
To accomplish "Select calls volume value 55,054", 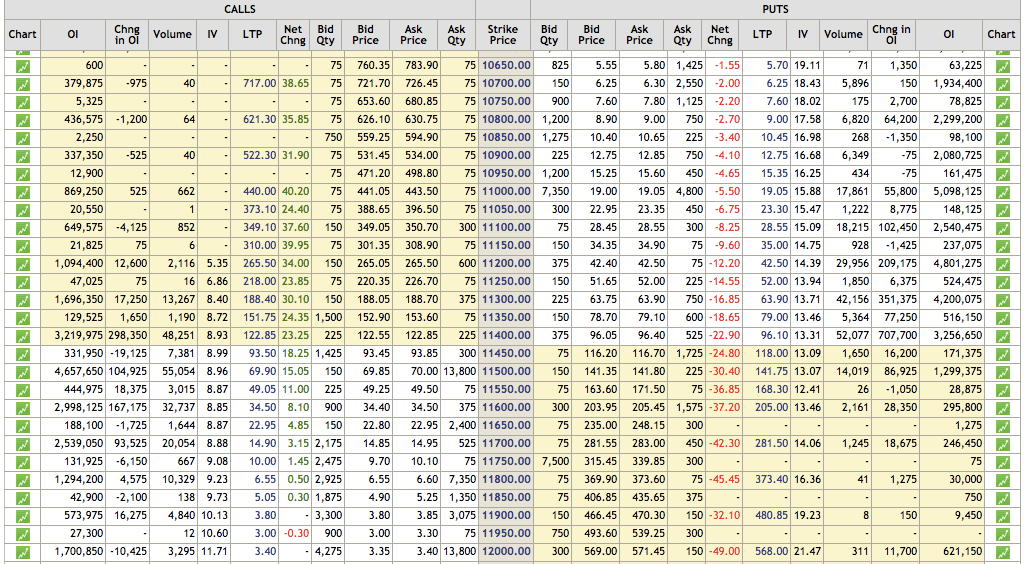I will coord(179,371).
